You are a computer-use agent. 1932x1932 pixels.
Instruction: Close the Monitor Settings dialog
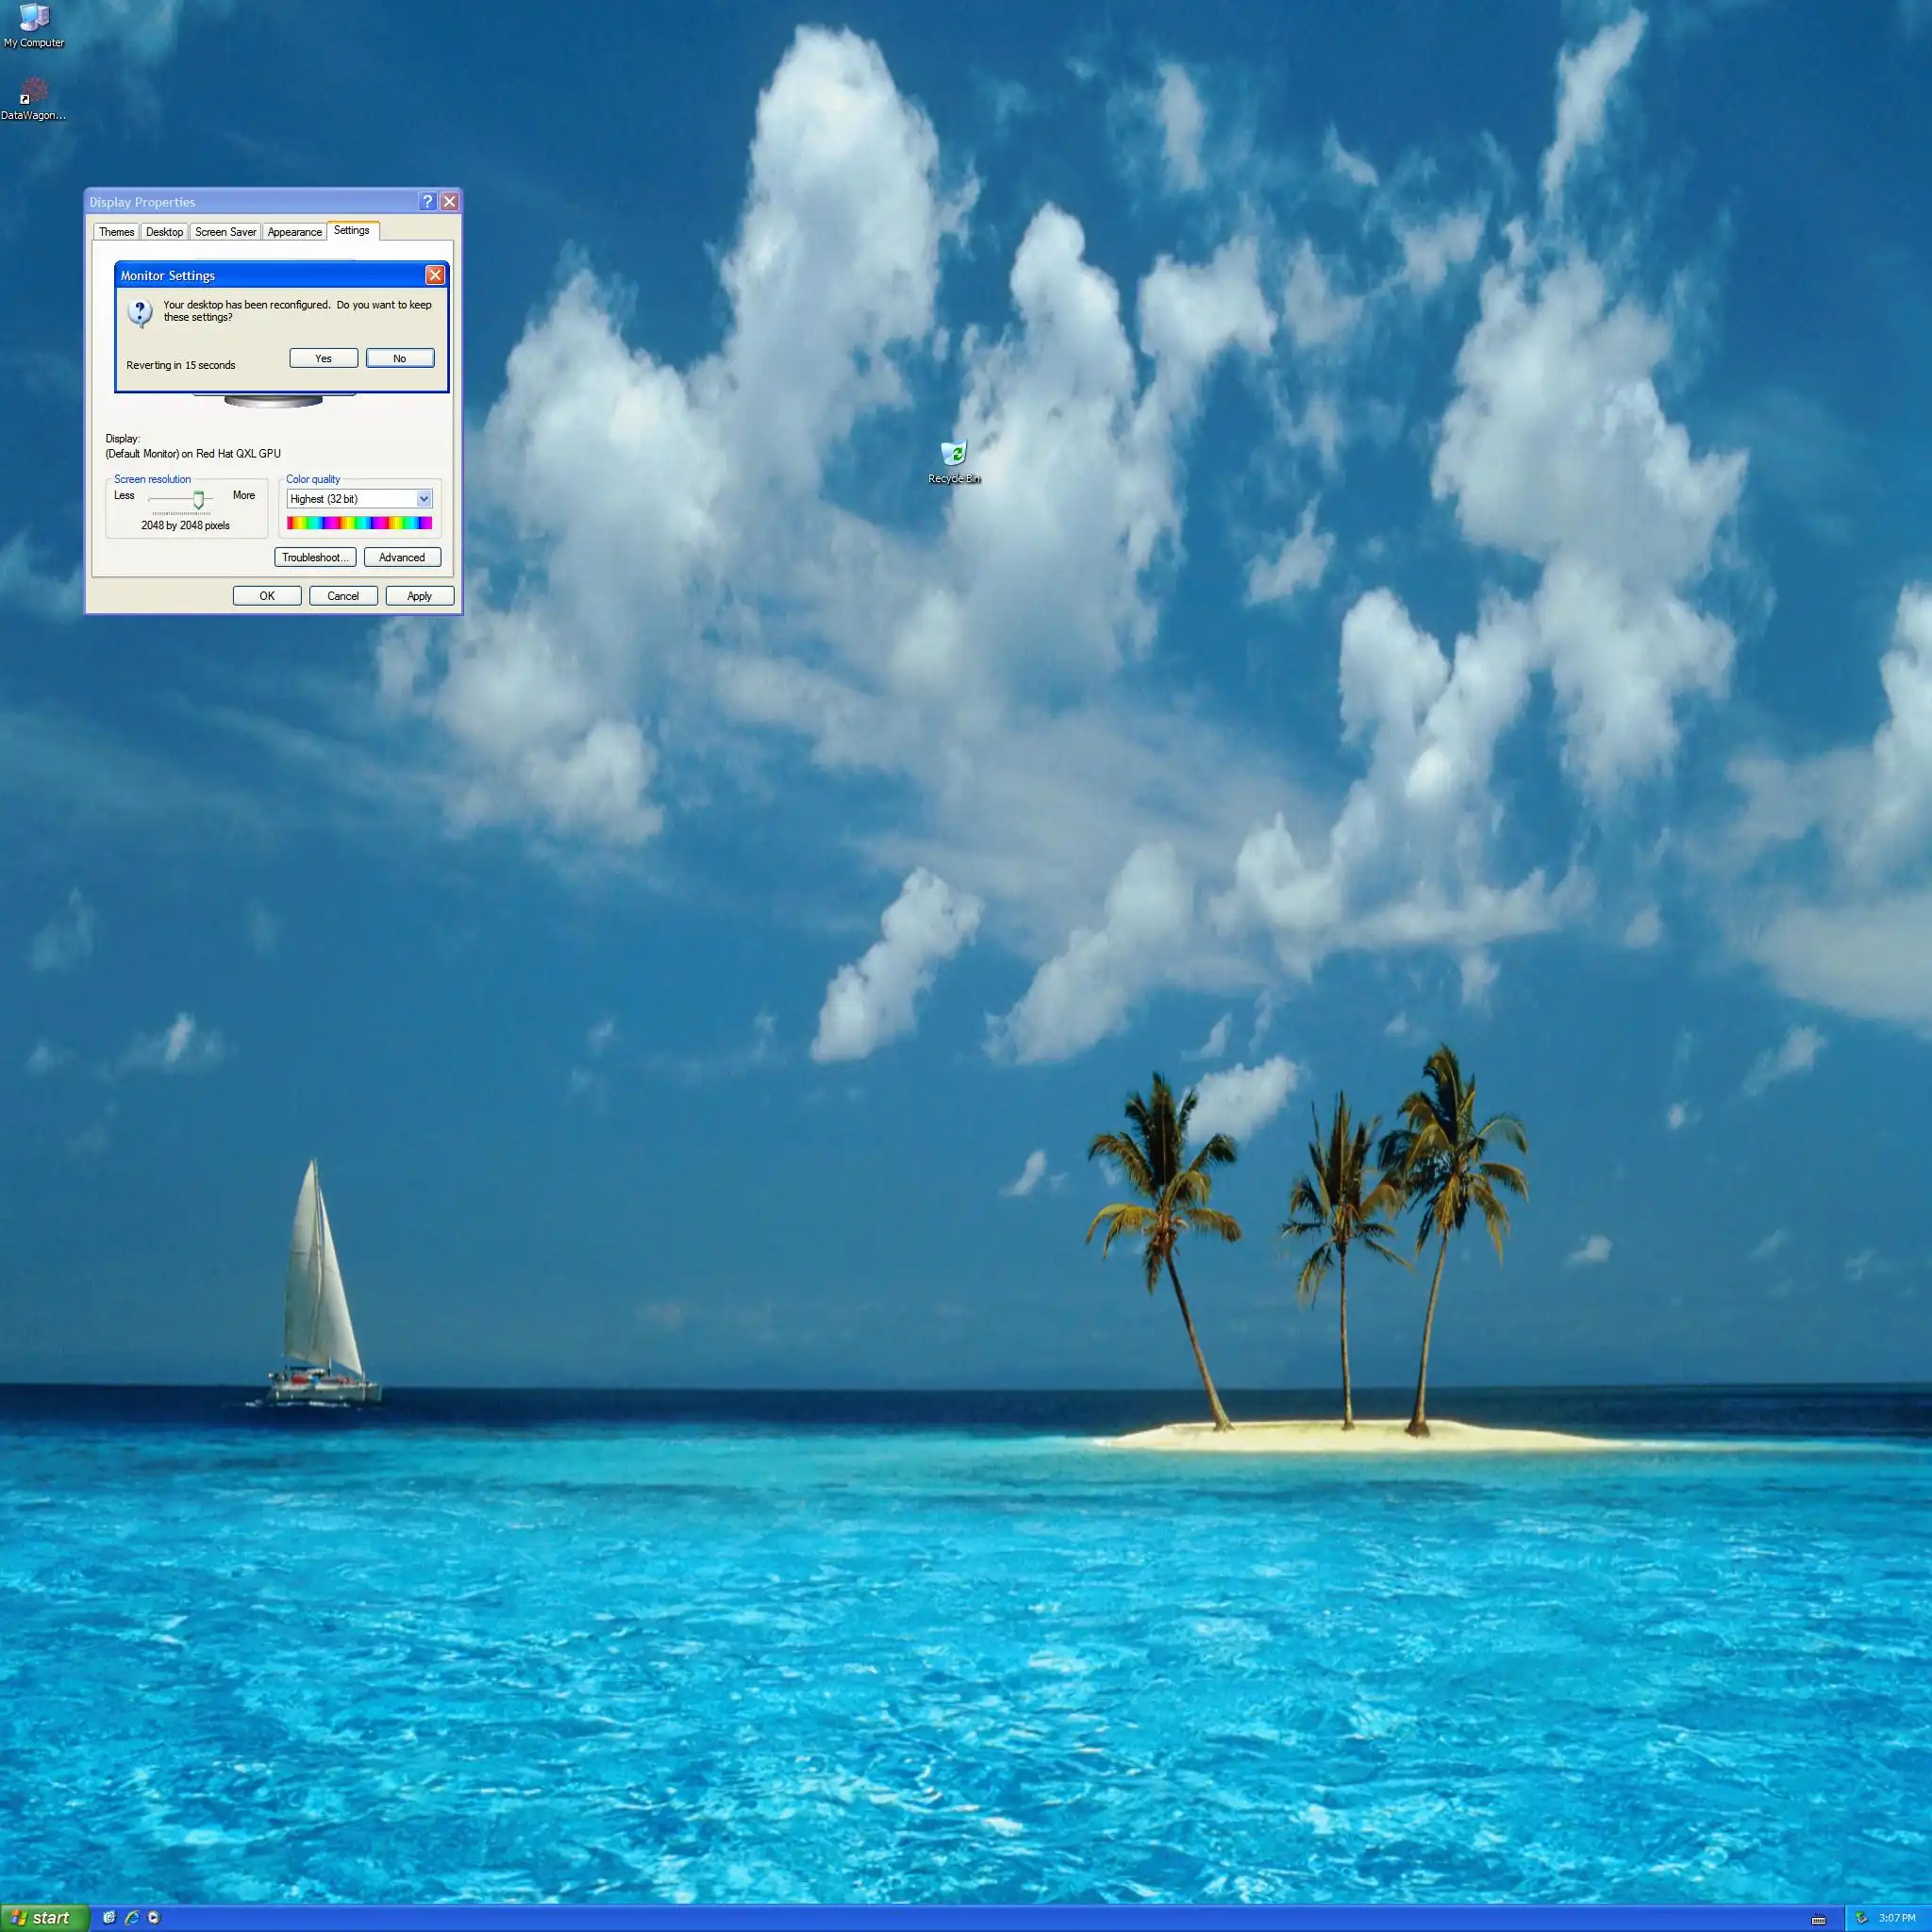coord(434,275)
